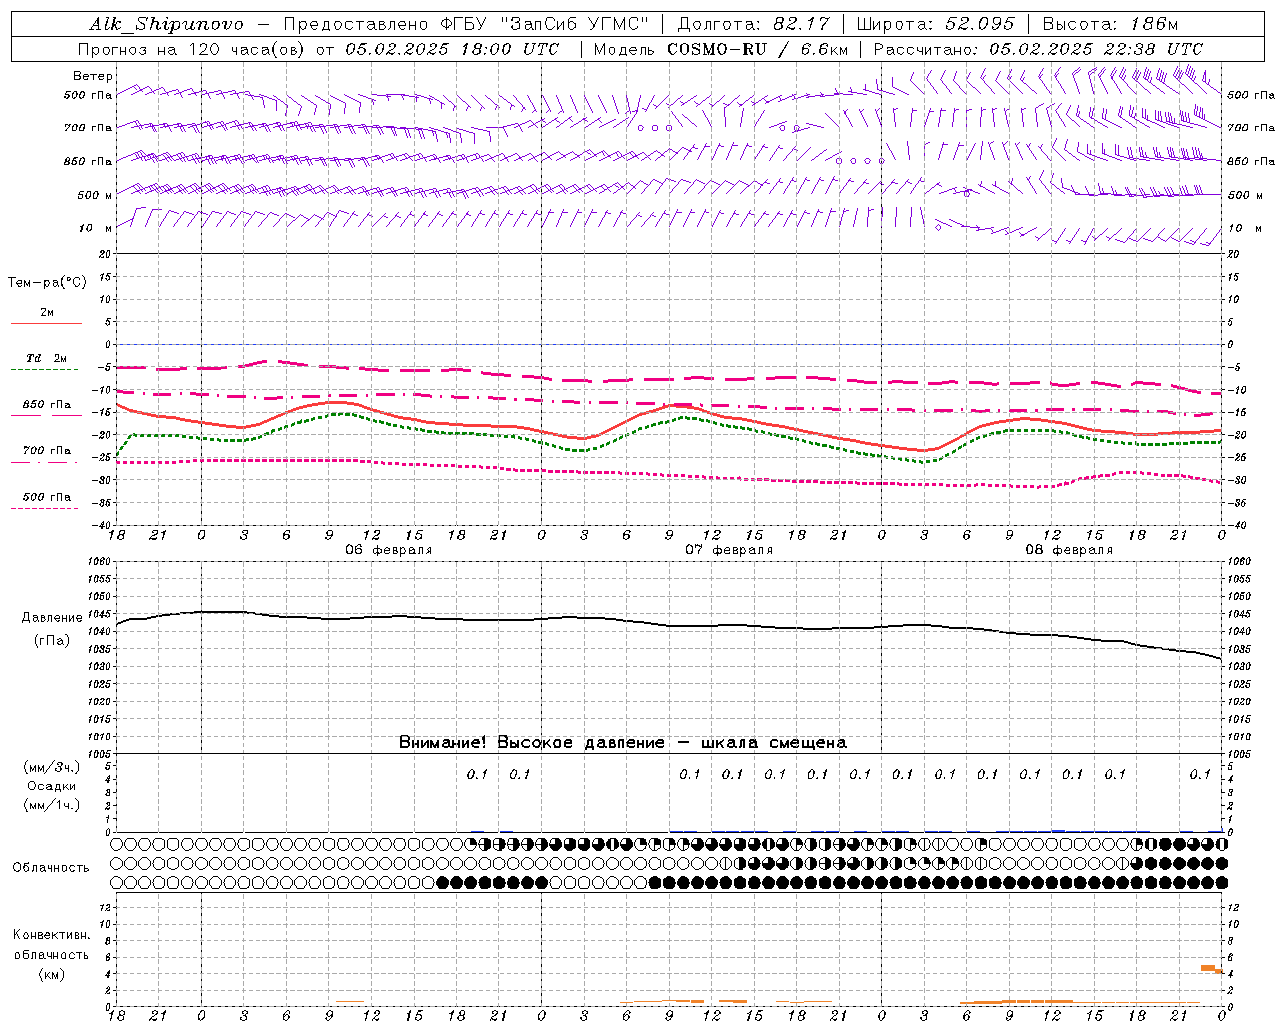Click the '500 гПа' temperature legend entry

47,497
